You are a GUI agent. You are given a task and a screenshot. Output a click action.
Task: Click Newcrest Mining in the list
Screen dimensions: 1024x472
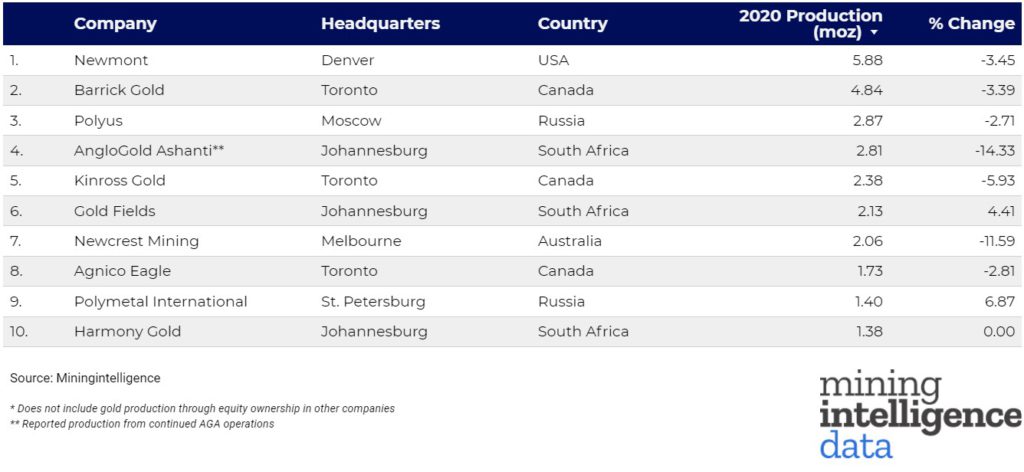pos(136,241)
